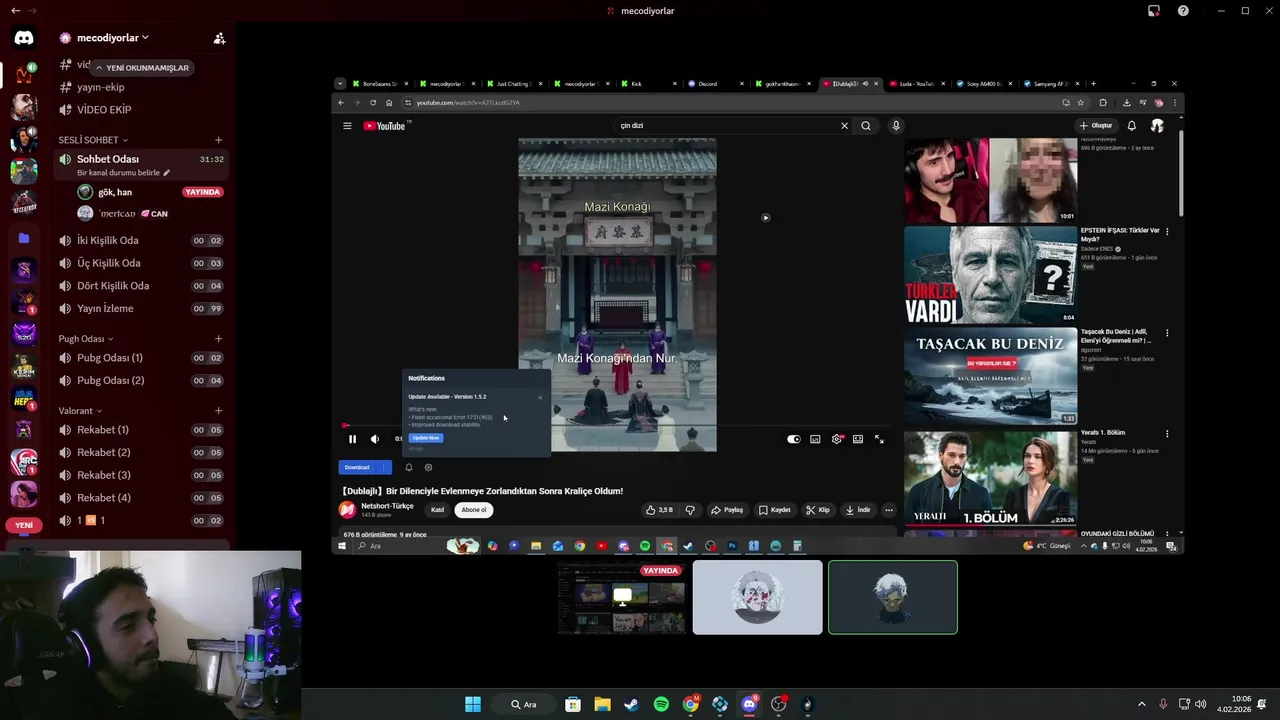This screenshot has height=720, width=1280.
Task: Click Paylaş share button
Action: click(727, 510)
